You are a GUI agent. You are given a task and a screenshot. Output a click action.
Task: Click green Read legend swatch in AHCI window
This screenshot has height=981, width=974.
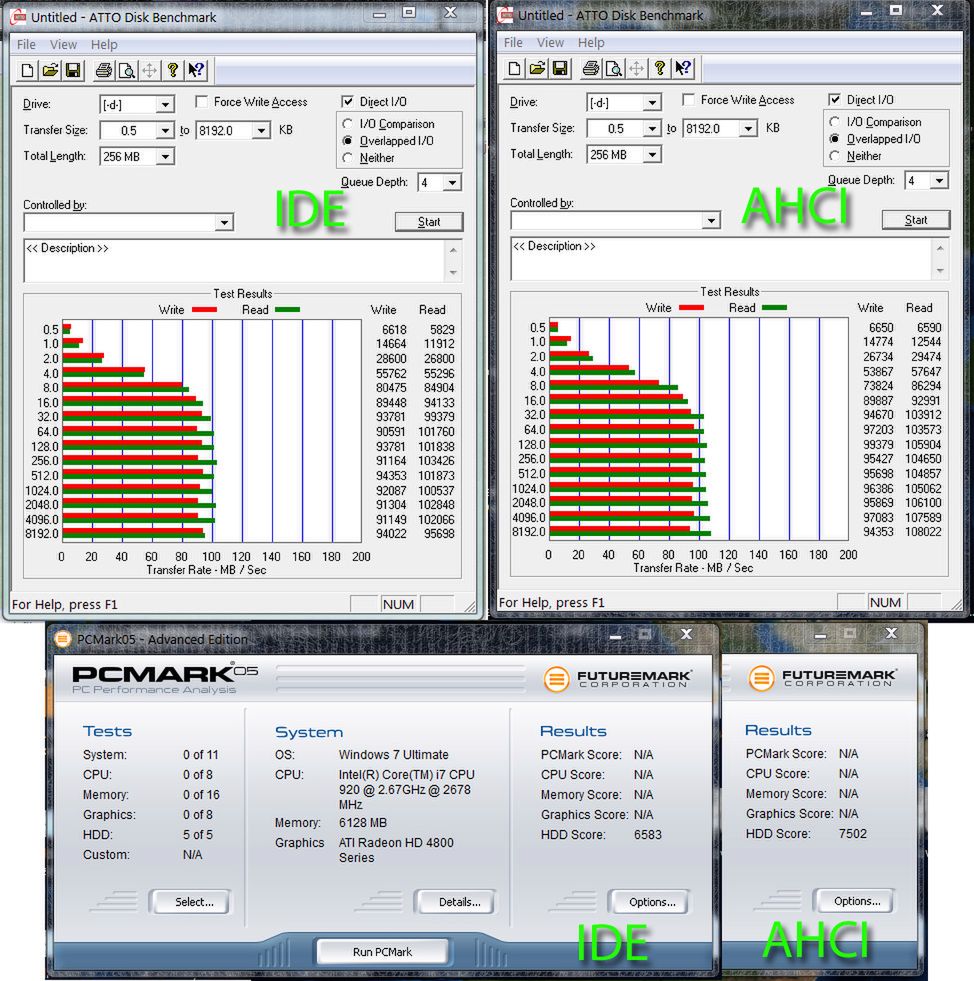click(774, 308)
